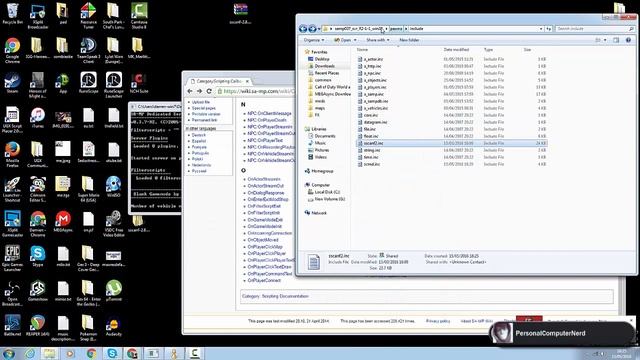
Task: Select the zcmd.inc file
Action: tap(371, 164)
